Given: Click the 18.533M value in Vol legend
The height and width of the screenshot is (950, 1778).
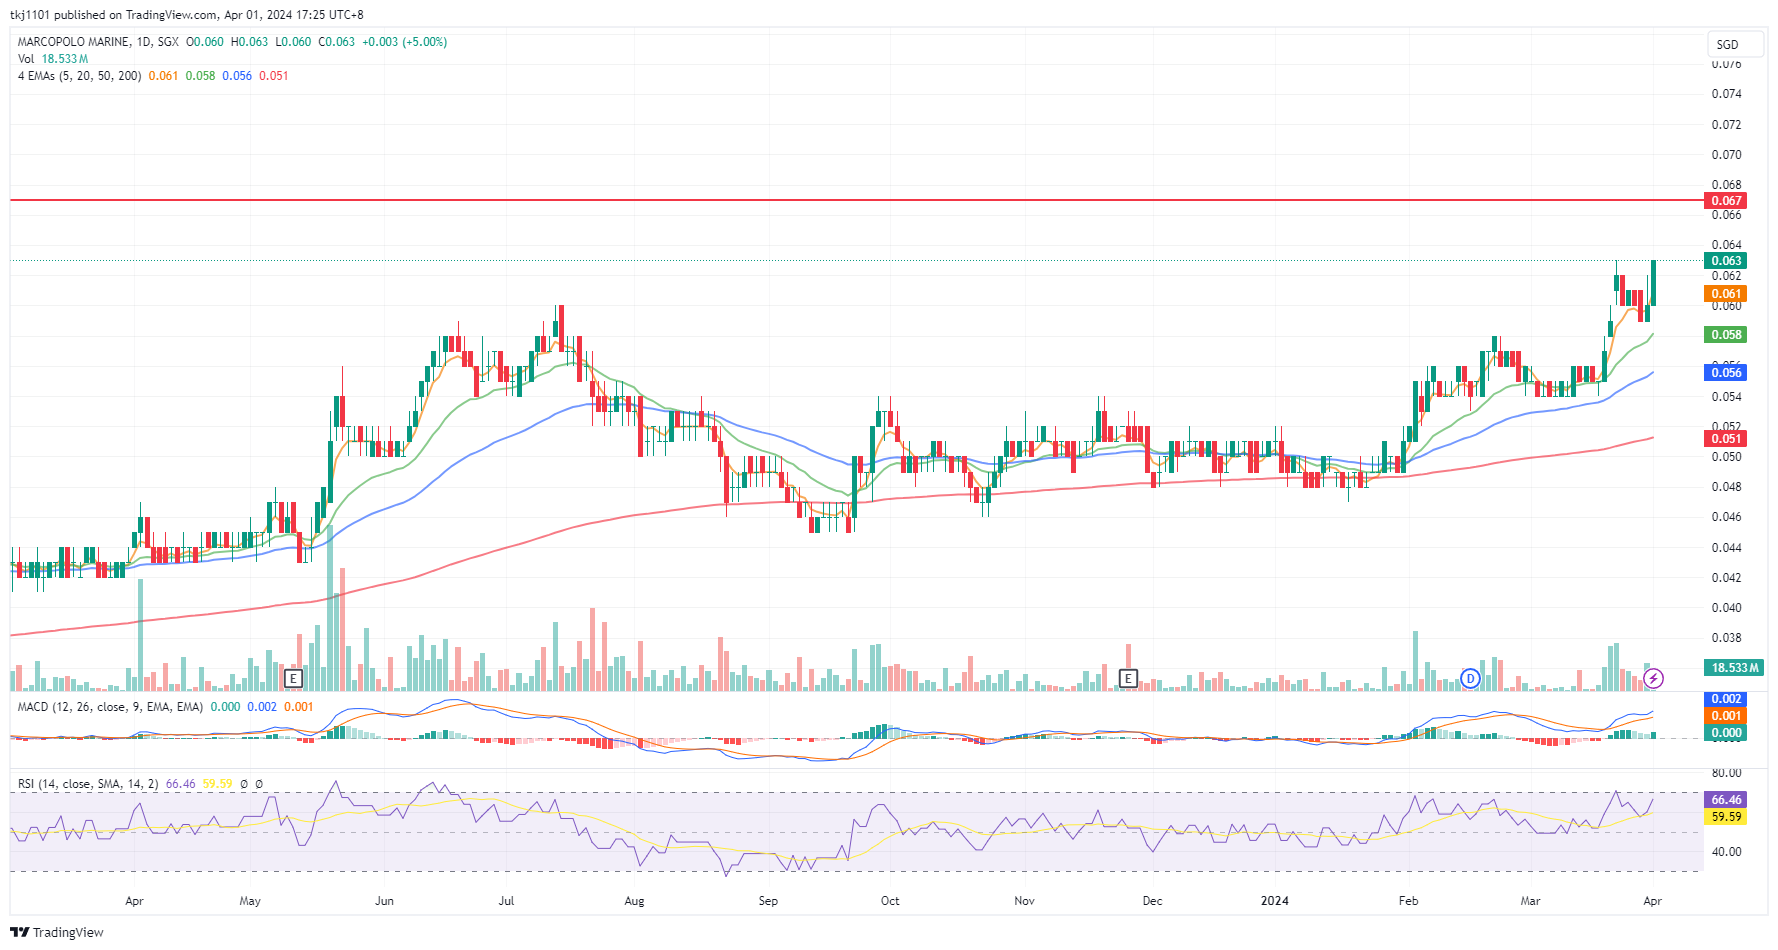Looking at the screenshot, I should click(65, 59).
